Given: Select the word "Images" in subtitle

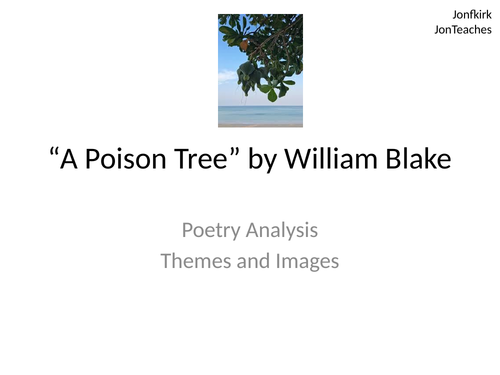Looking at the screenshot, I should (x=307, y=261).
